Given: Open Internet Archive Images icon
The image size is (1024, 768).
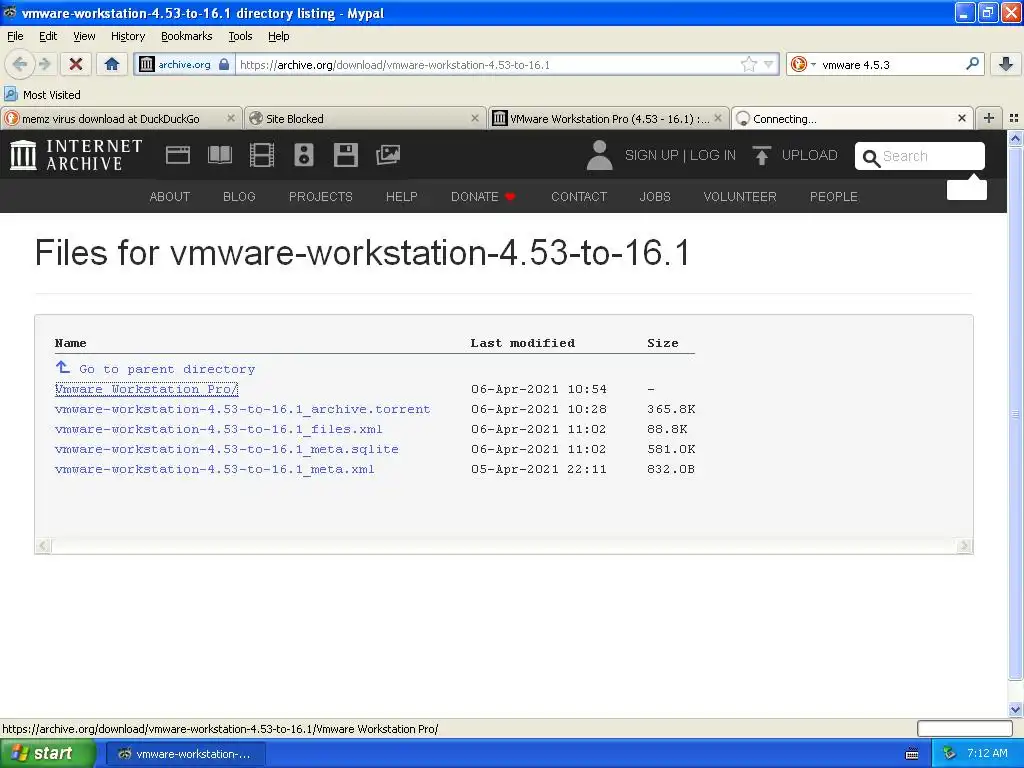Looking at the screenshot, I should tap(388, 155).
